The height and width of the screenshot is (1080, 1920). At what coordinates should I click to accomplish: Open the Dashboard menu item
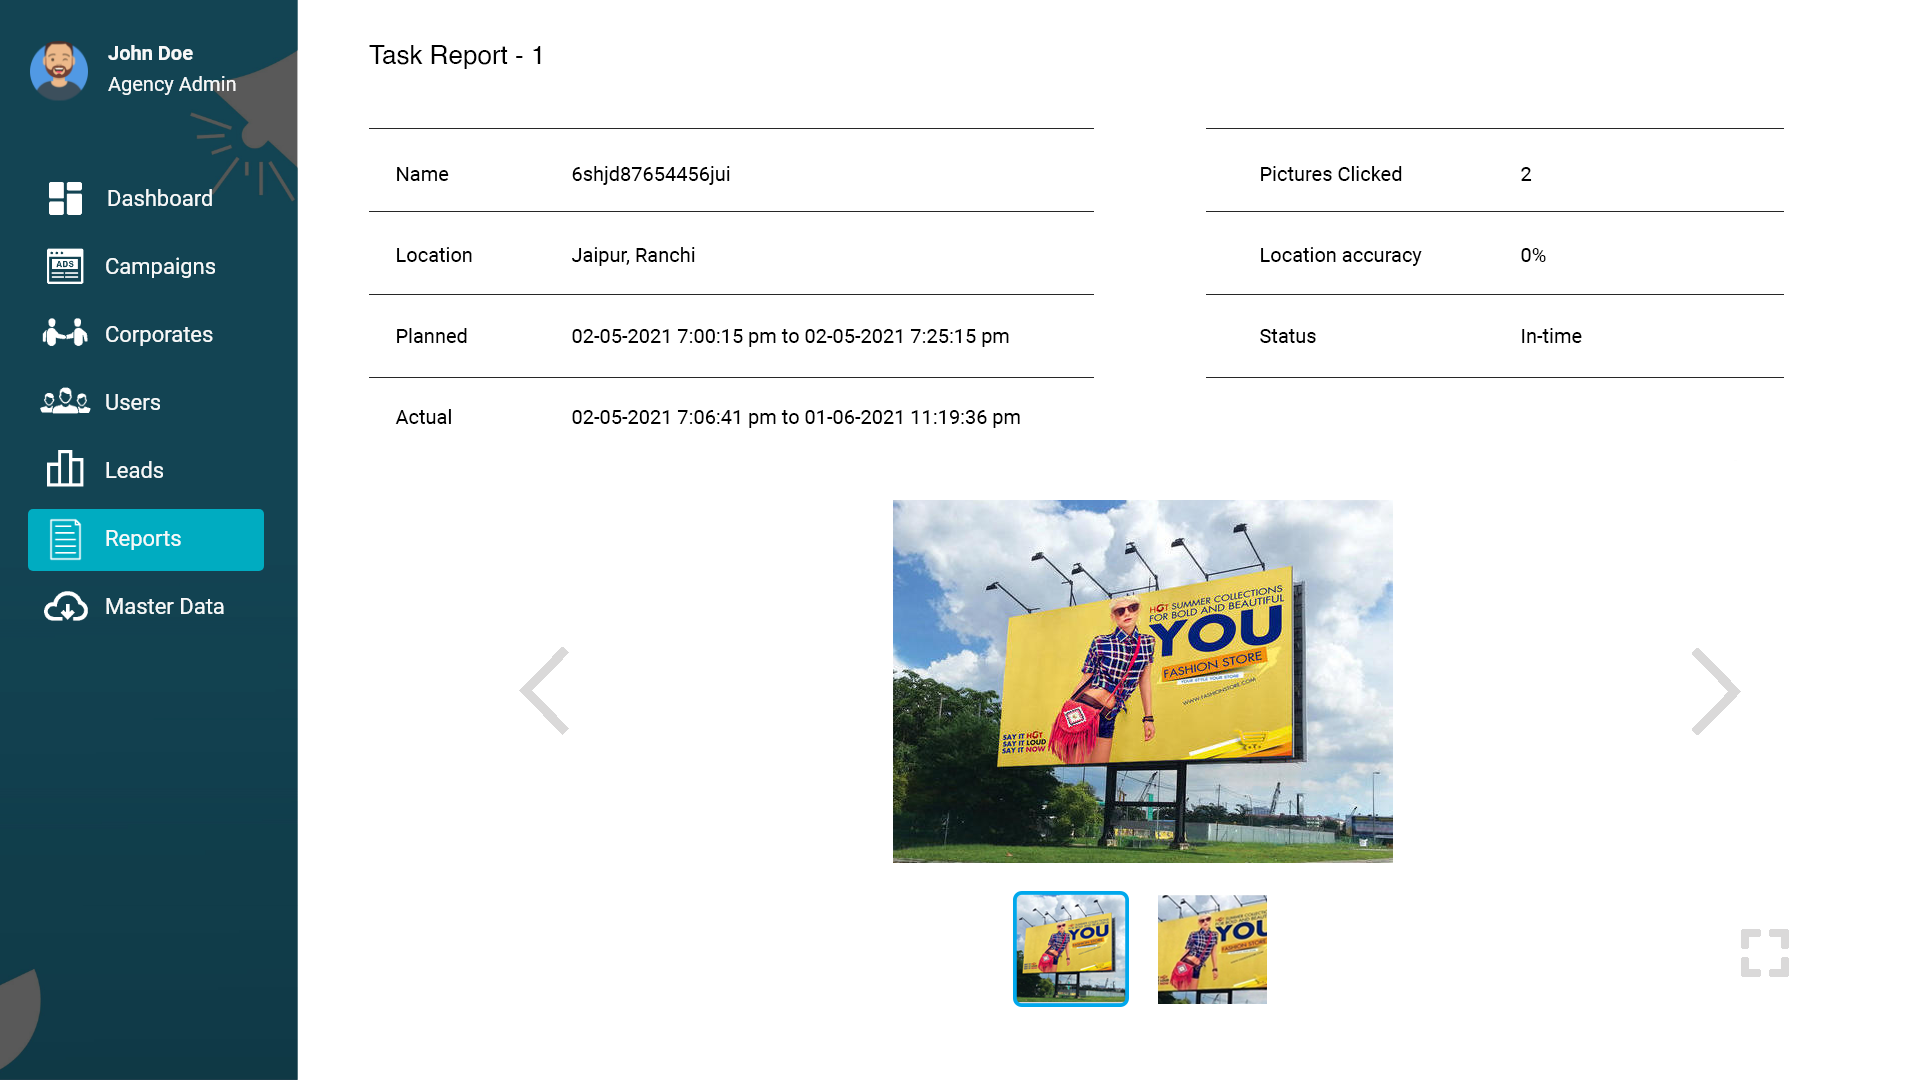pos(160,198)
